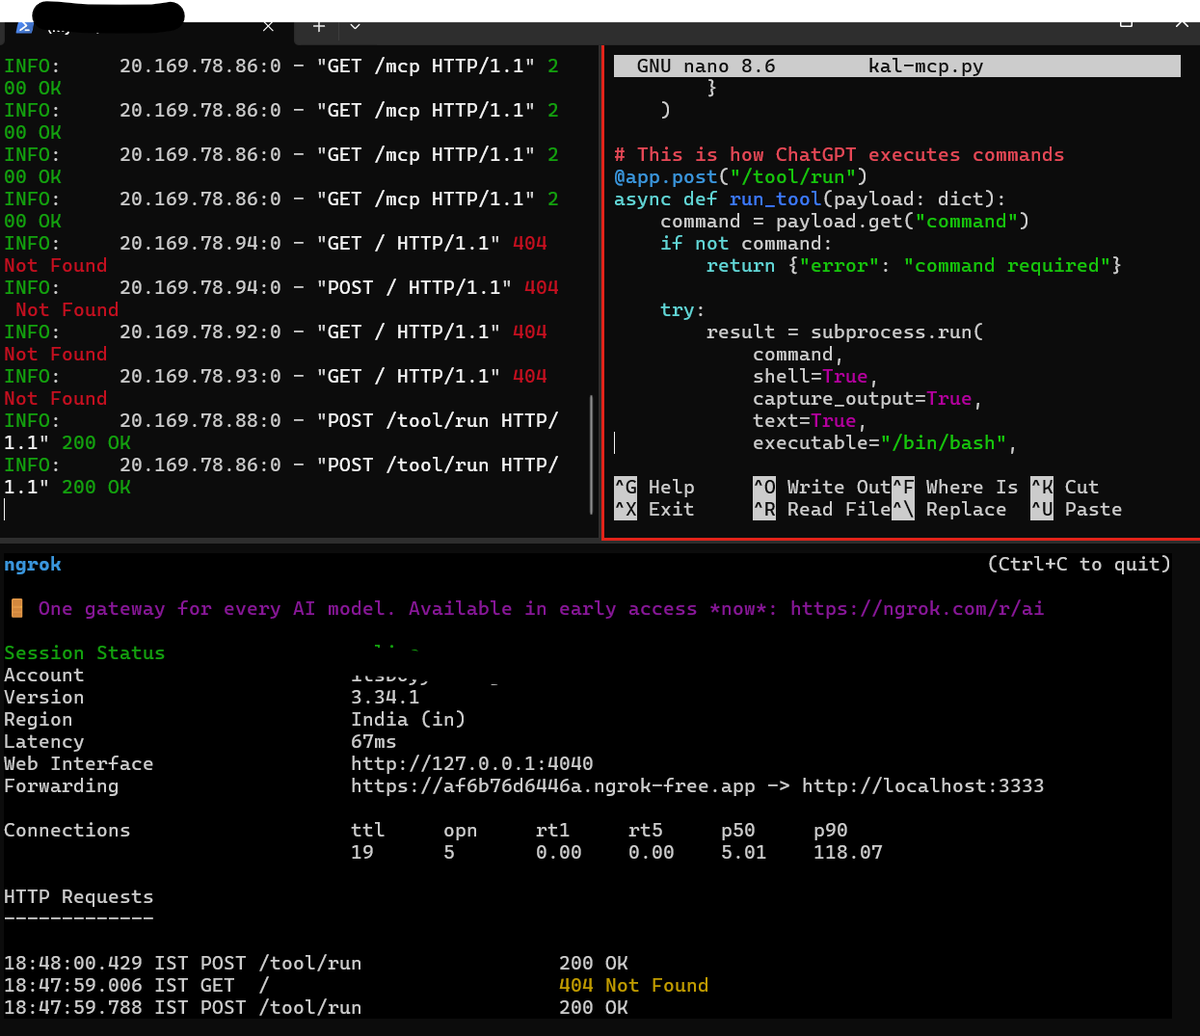The width and height of the screenshot is (1200, 1036).
Task: Click the shell=True argument line
Action: click(x=816, y=376)
